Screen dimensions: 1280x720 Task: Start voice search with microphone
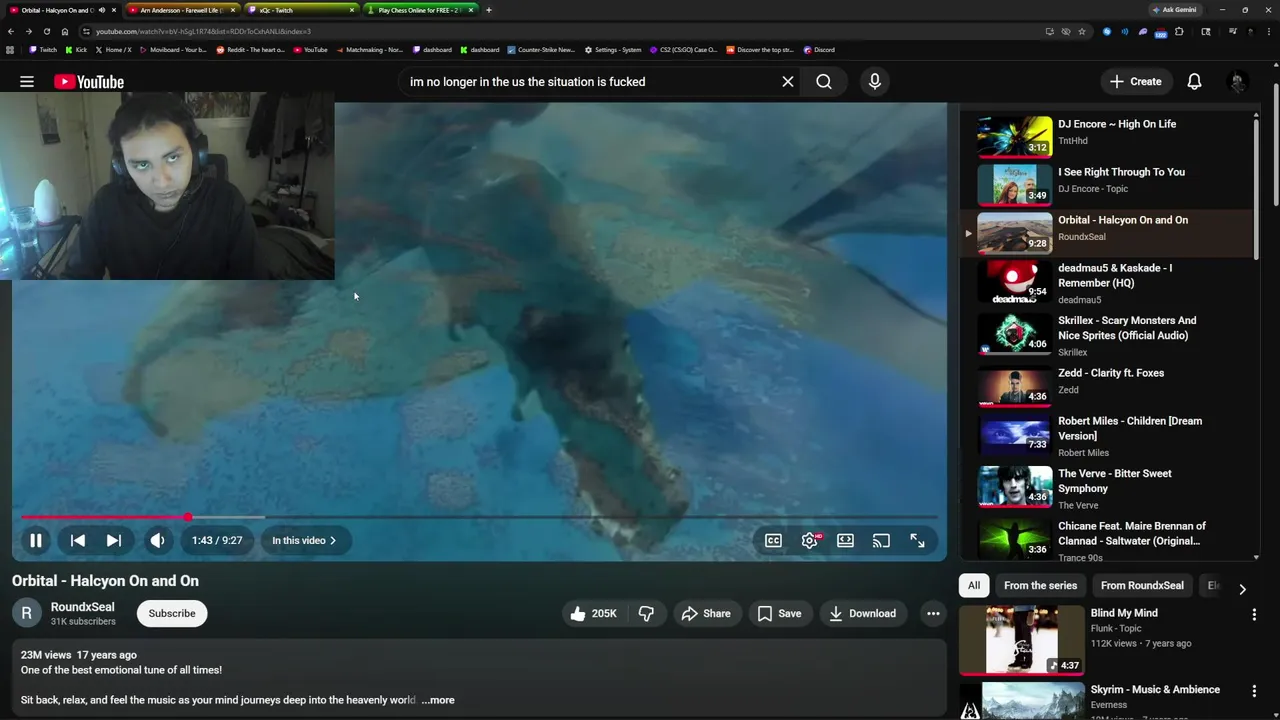pos(875,82)
